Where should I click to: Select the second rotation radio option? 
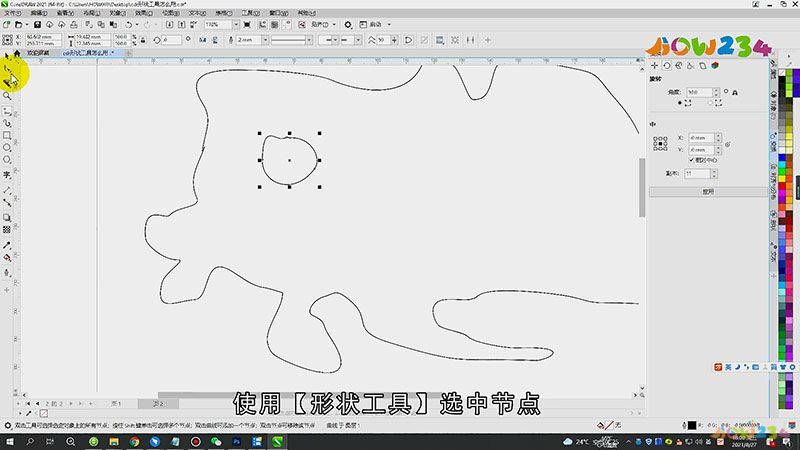(710, 103)
